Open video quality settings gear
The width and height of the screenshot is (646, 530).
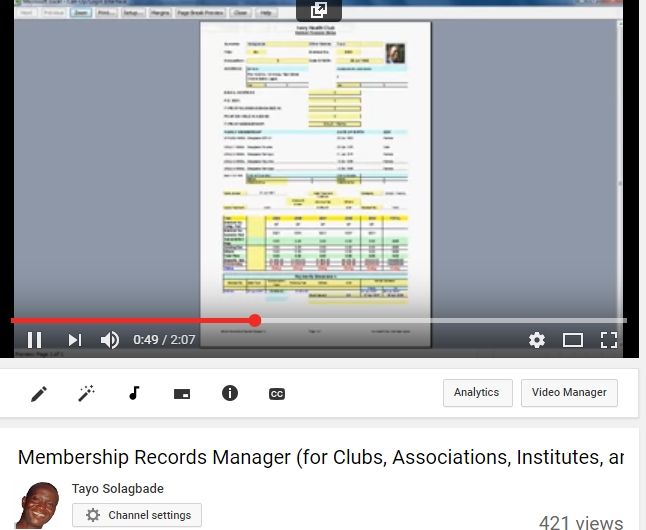coord(537,340)
